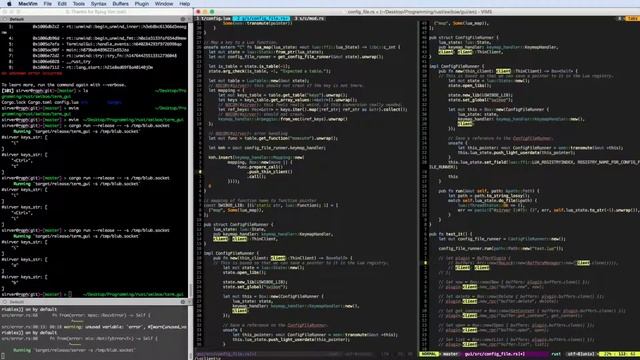Click the upper terminal 'Default' pane title
Screen dimensions: 640x360
[x=17, y=19]
